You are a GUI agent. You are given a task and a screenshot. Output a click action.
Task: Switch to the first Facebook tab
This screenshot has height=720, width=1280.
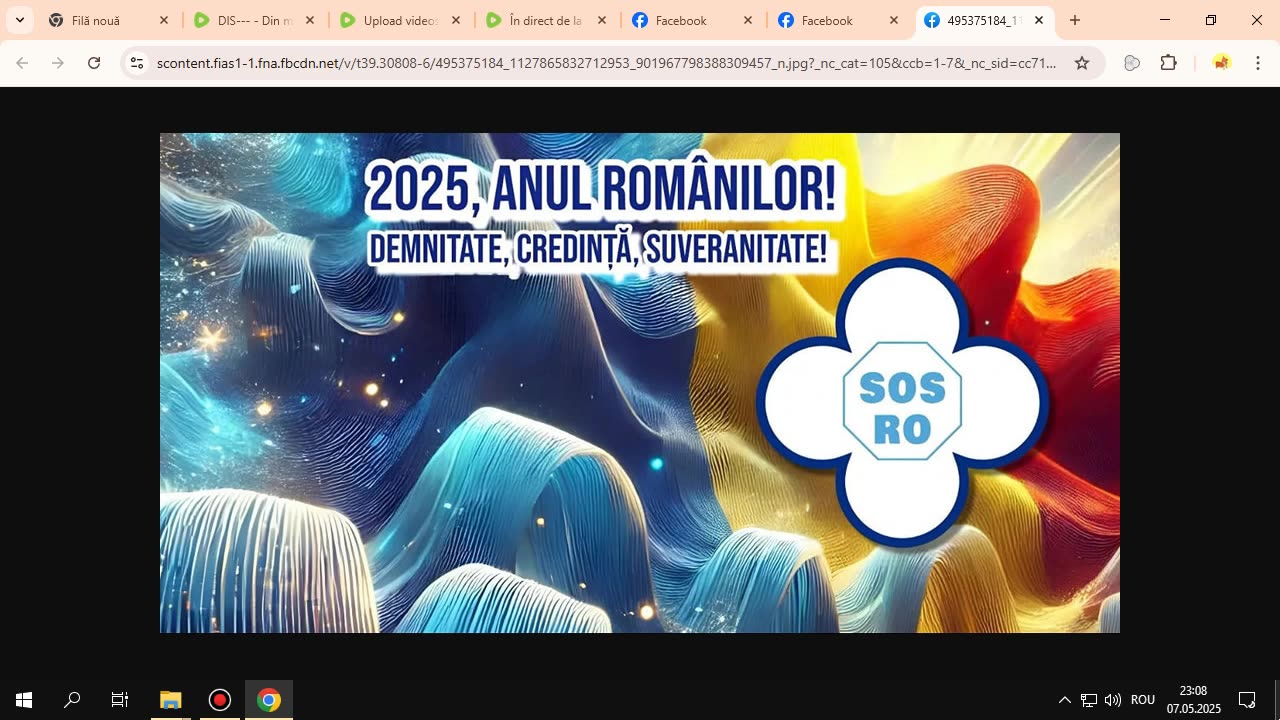click(693, 20)
